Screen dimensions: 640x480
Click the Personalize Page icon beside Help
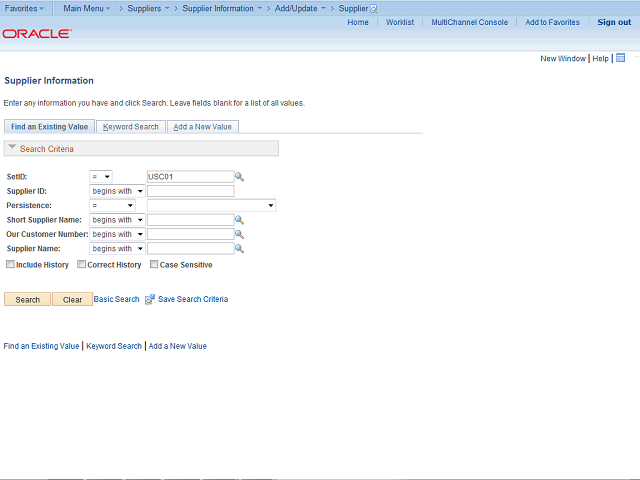(x=620, y=58)
